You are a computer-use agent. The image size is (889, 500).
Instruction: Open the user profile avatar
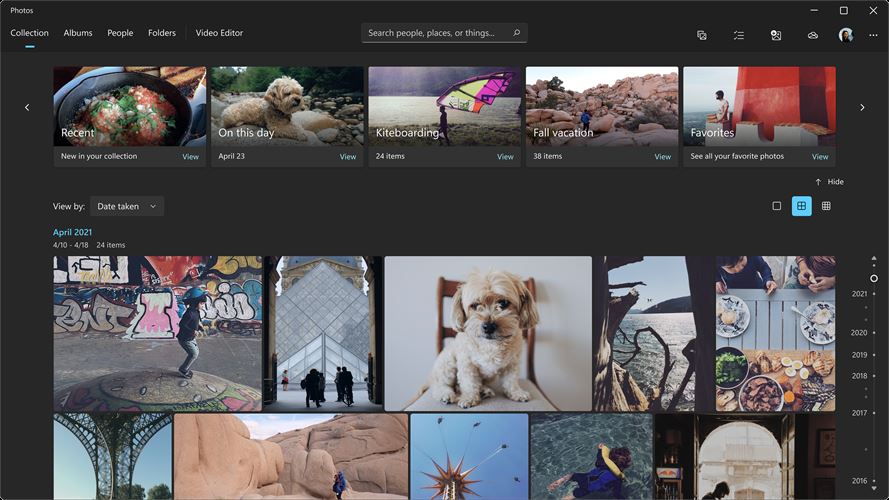click(845, 35)
